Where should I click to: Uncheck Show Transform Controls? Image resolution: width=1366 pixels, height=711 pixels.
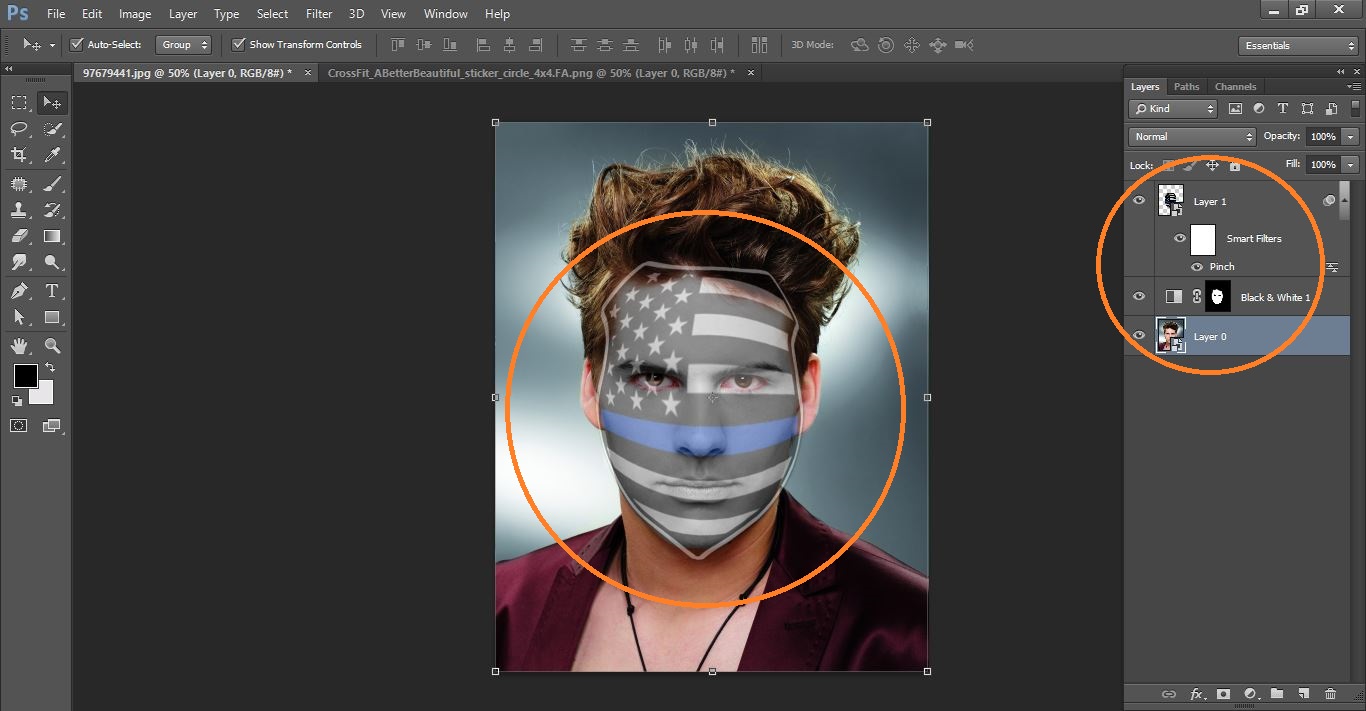[x=237, y=44]
